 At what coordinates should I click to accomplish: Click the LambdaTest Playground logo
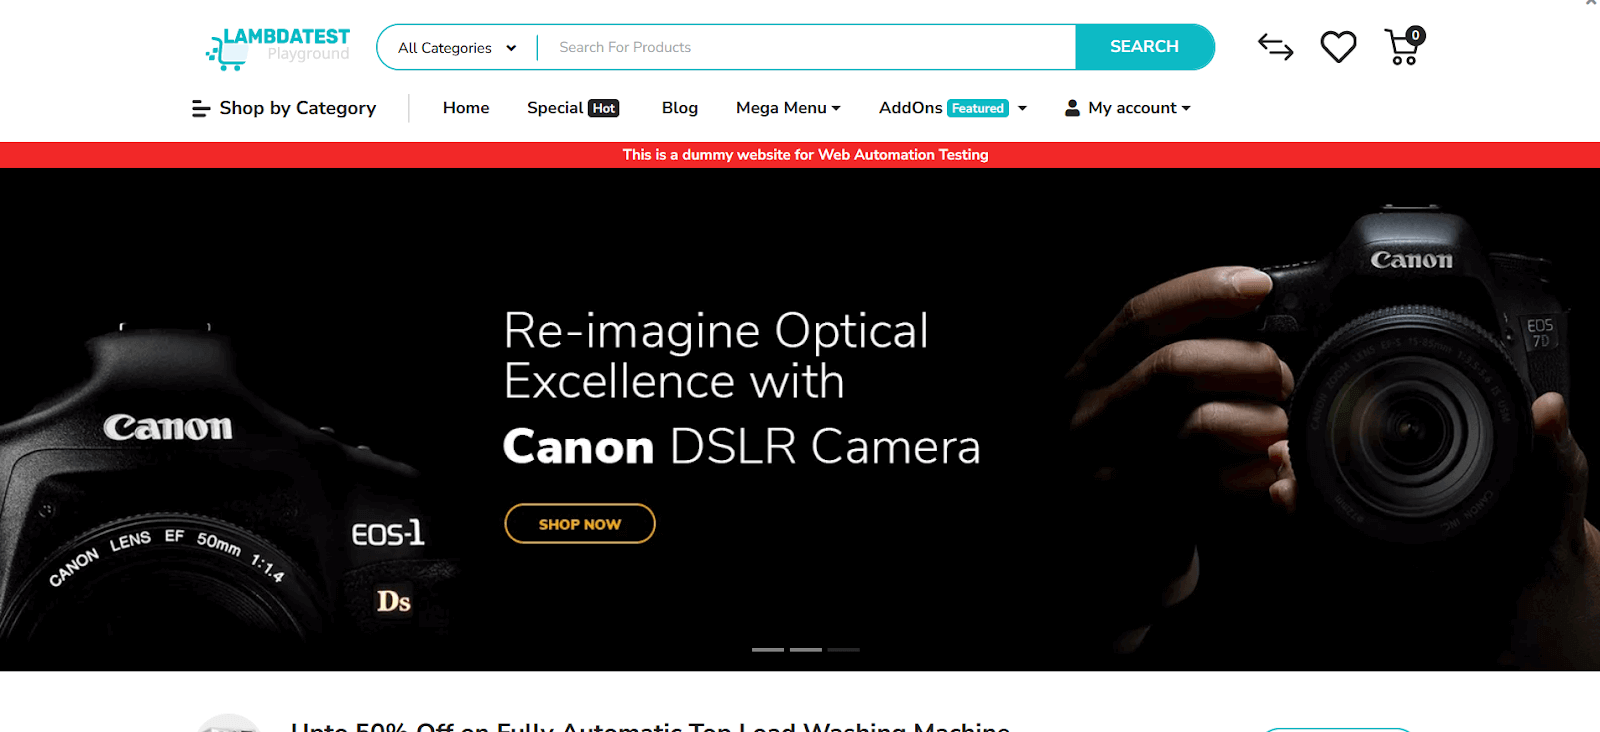click(278, 48)
